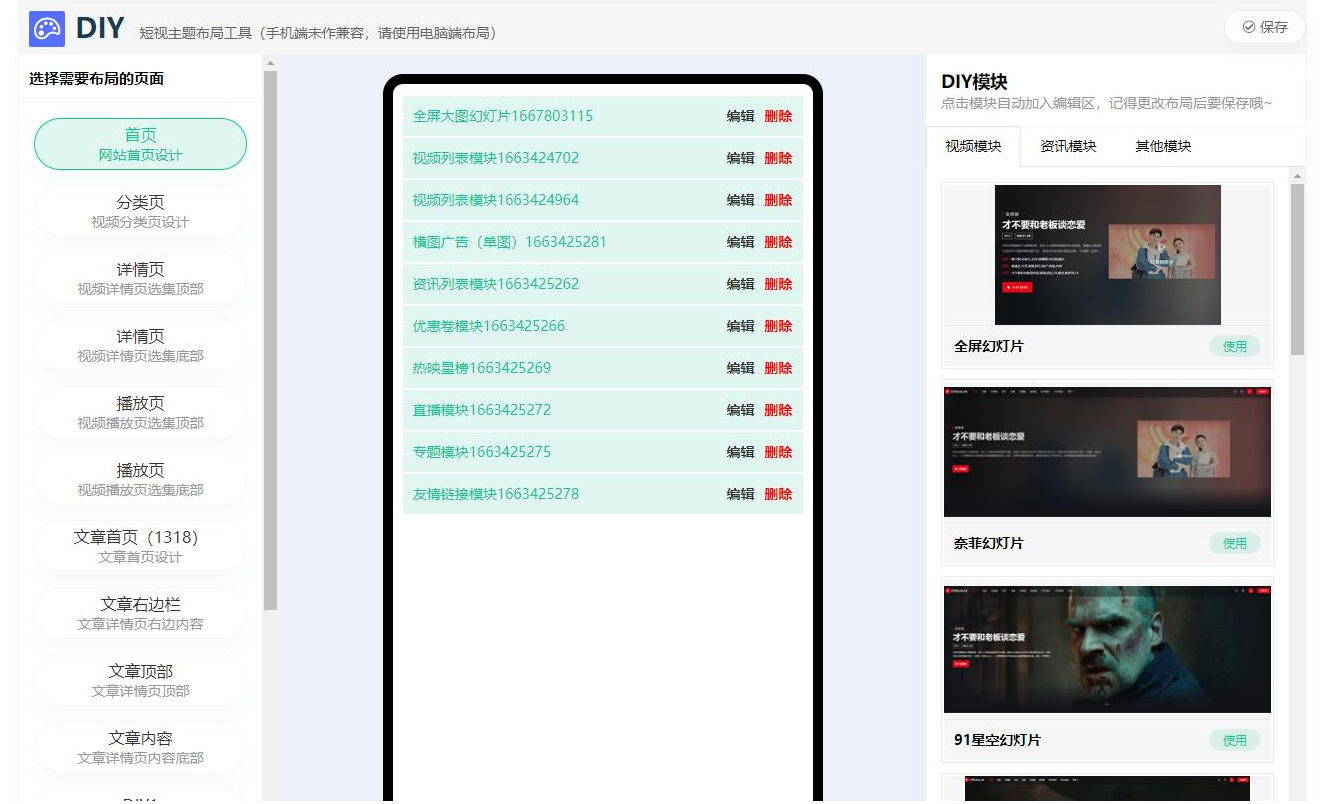
Task: Delete 优惠卷模块1663425266
Action: point(778,326)
